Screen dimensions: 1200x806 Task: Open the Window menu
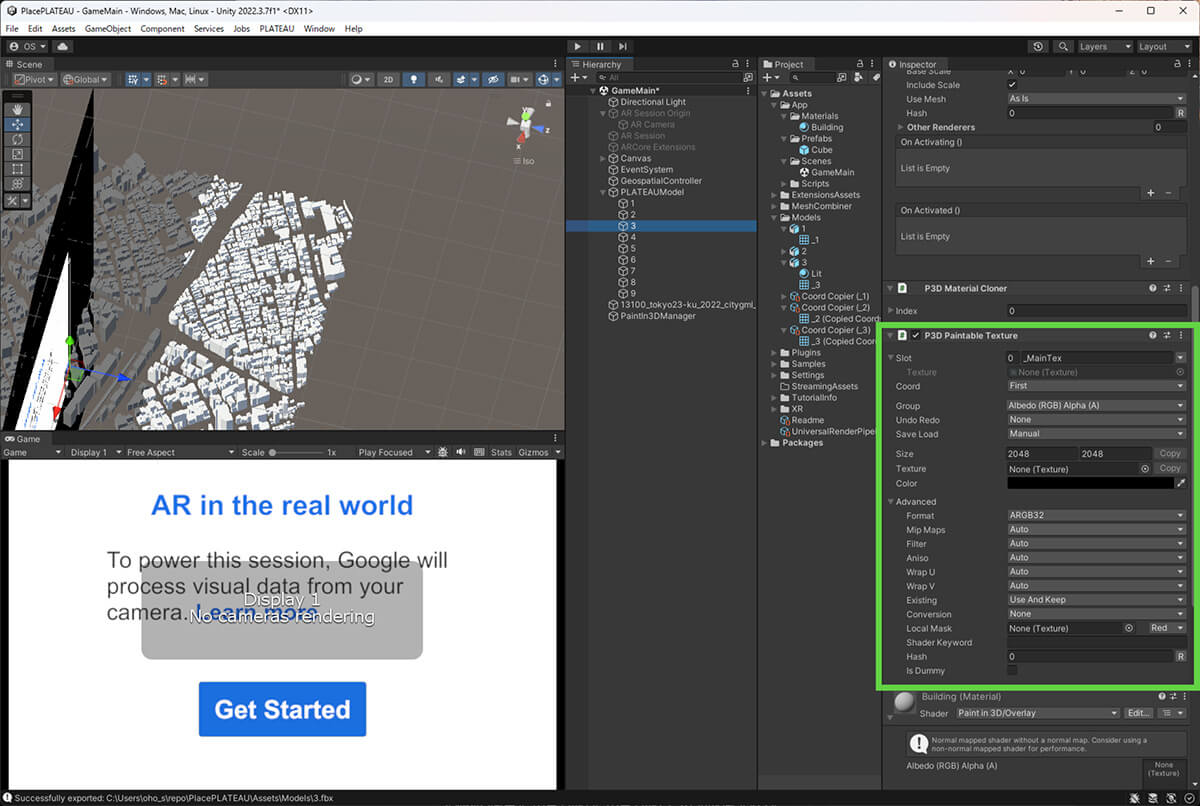319,29
